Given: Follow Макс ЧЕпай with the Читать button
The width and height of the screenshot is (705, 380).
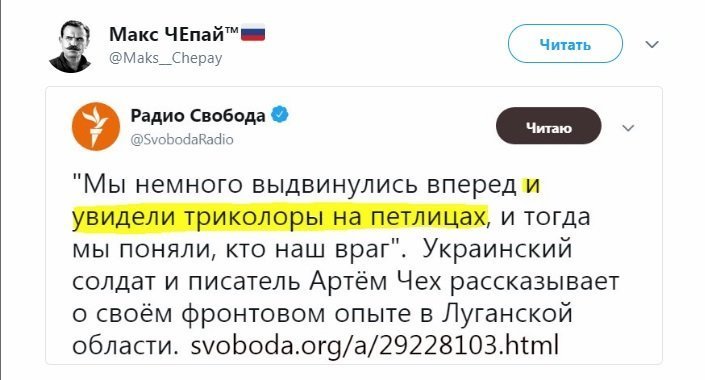Looking at the screenshot, I should (565, 44).
